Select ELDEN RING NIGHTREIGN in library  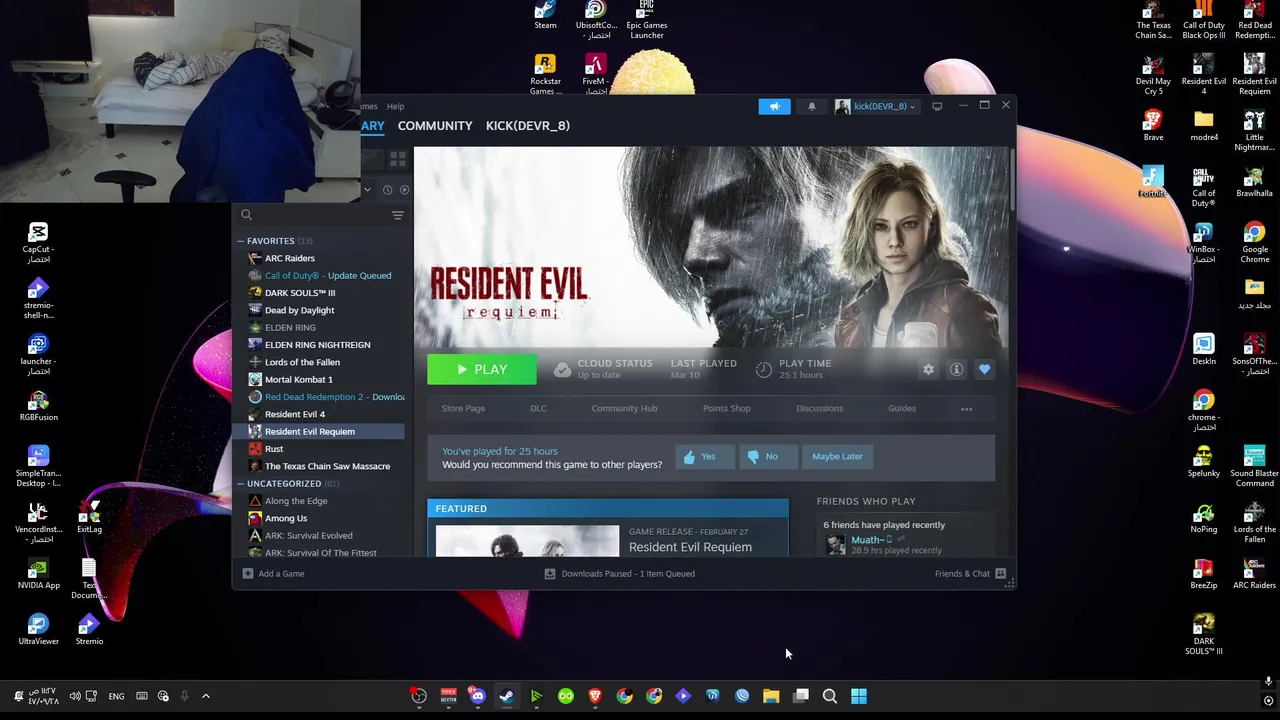click(320, 345)
